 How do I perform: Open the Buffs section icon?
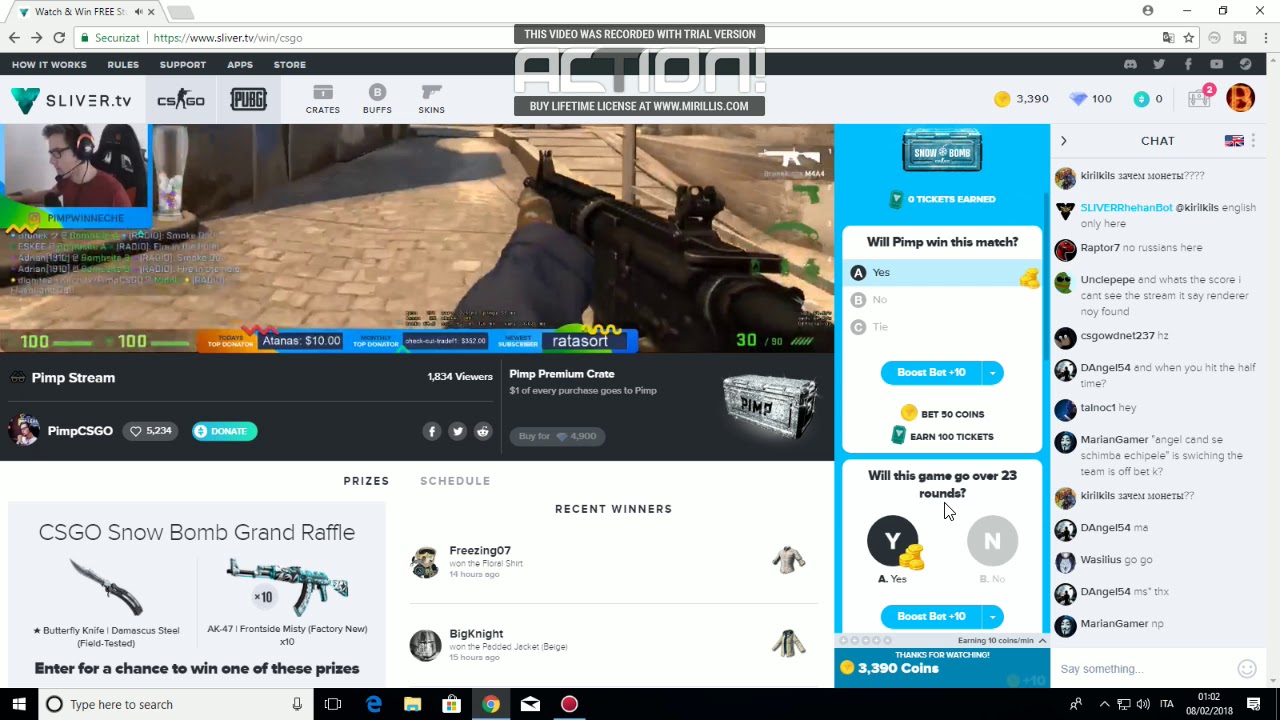(x=377, y=99)
